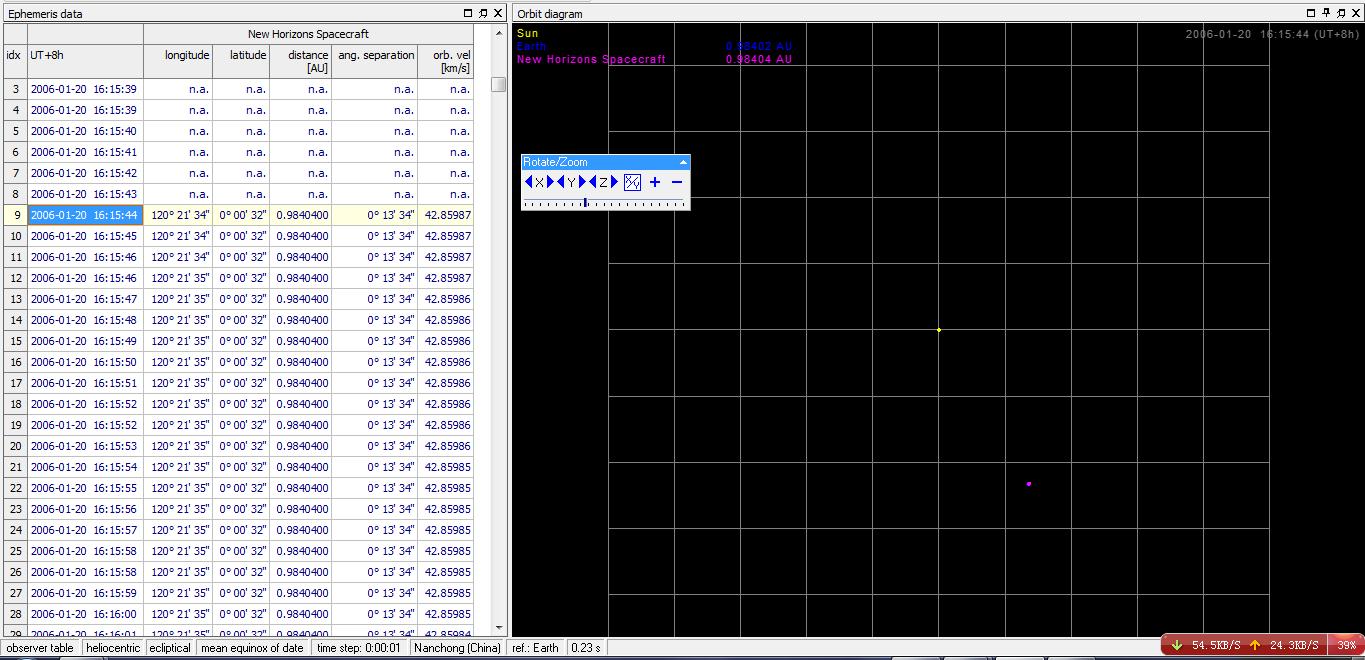Click latitude value in row 27
The image size is (1365, 660).
241,593
